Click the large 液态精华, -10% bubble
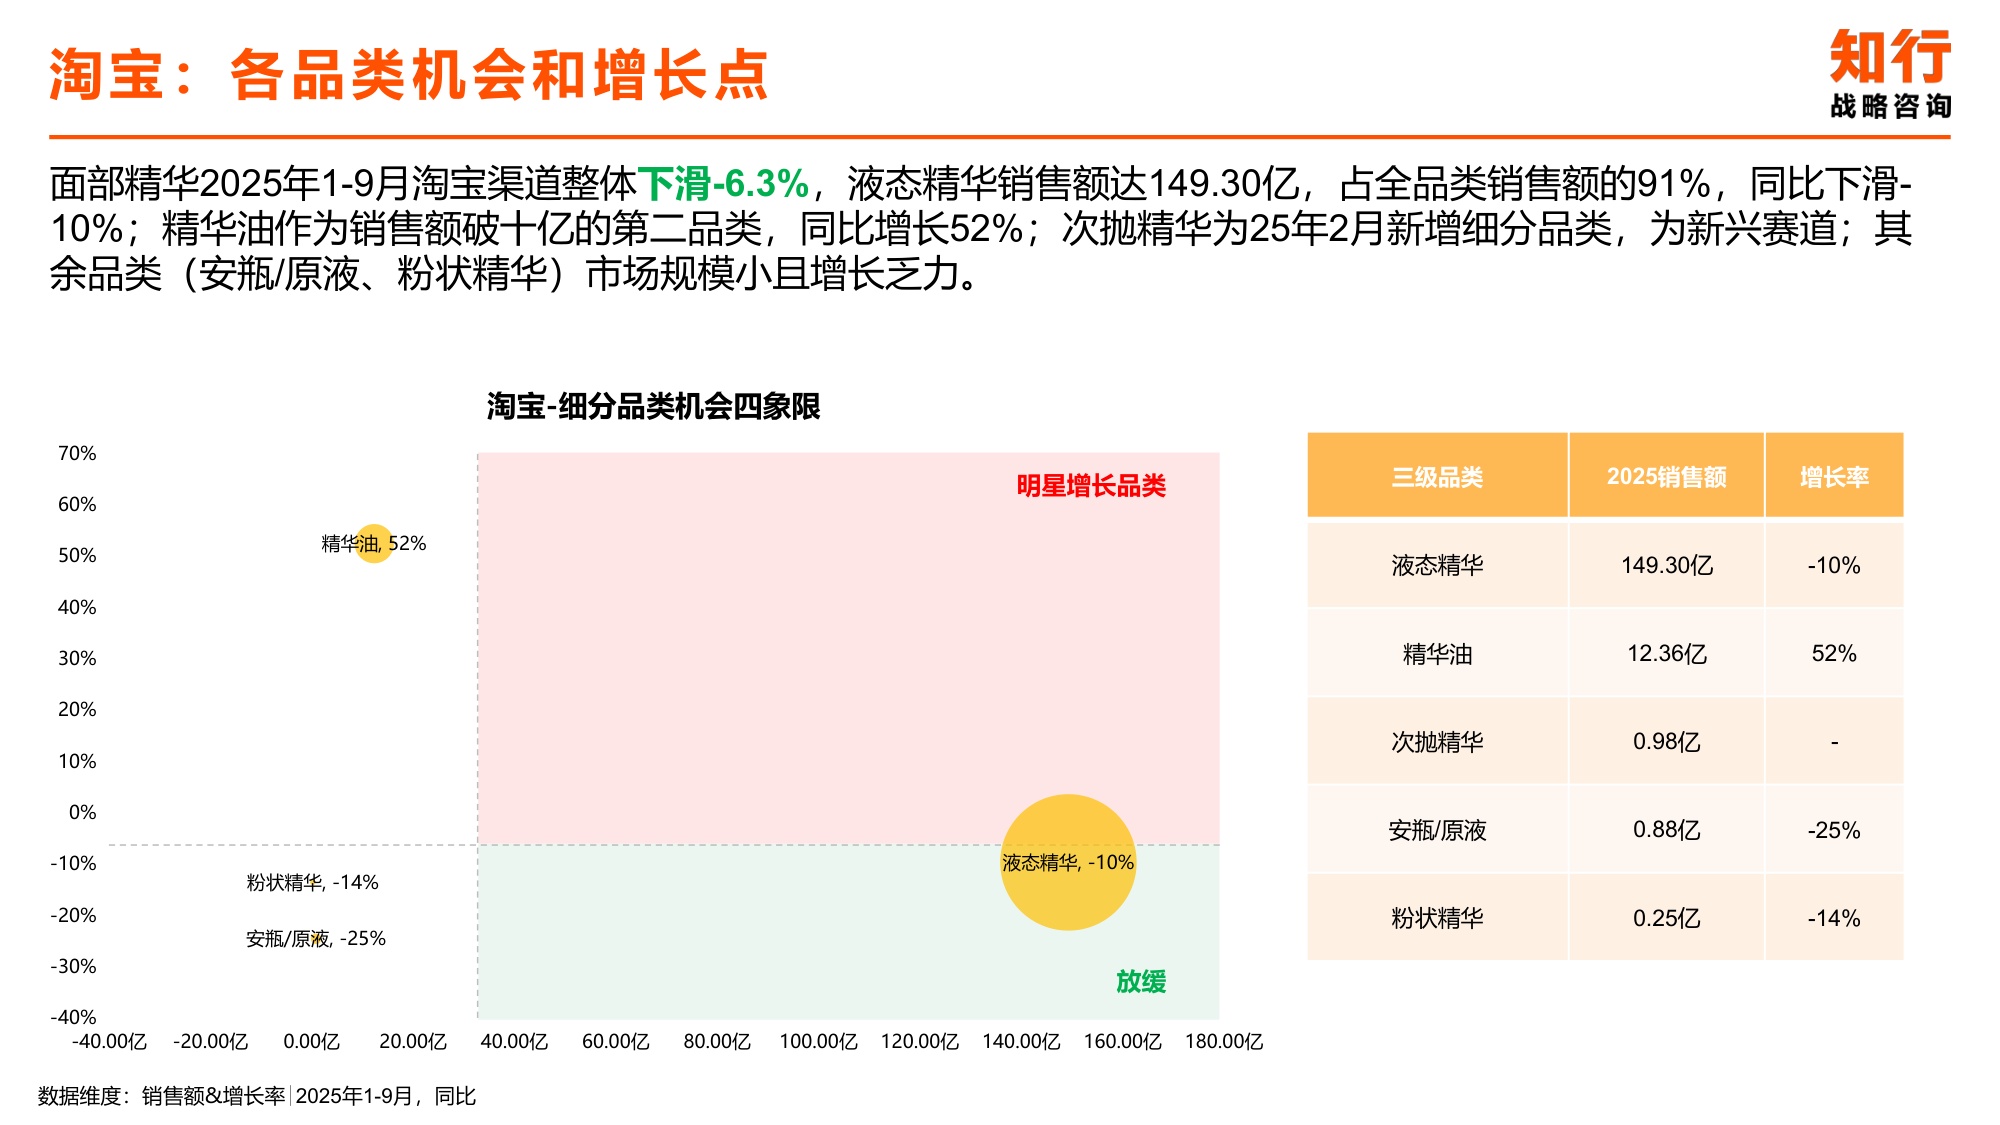The width and height of the screenshot is (2000, 1125). [1068, 862]
